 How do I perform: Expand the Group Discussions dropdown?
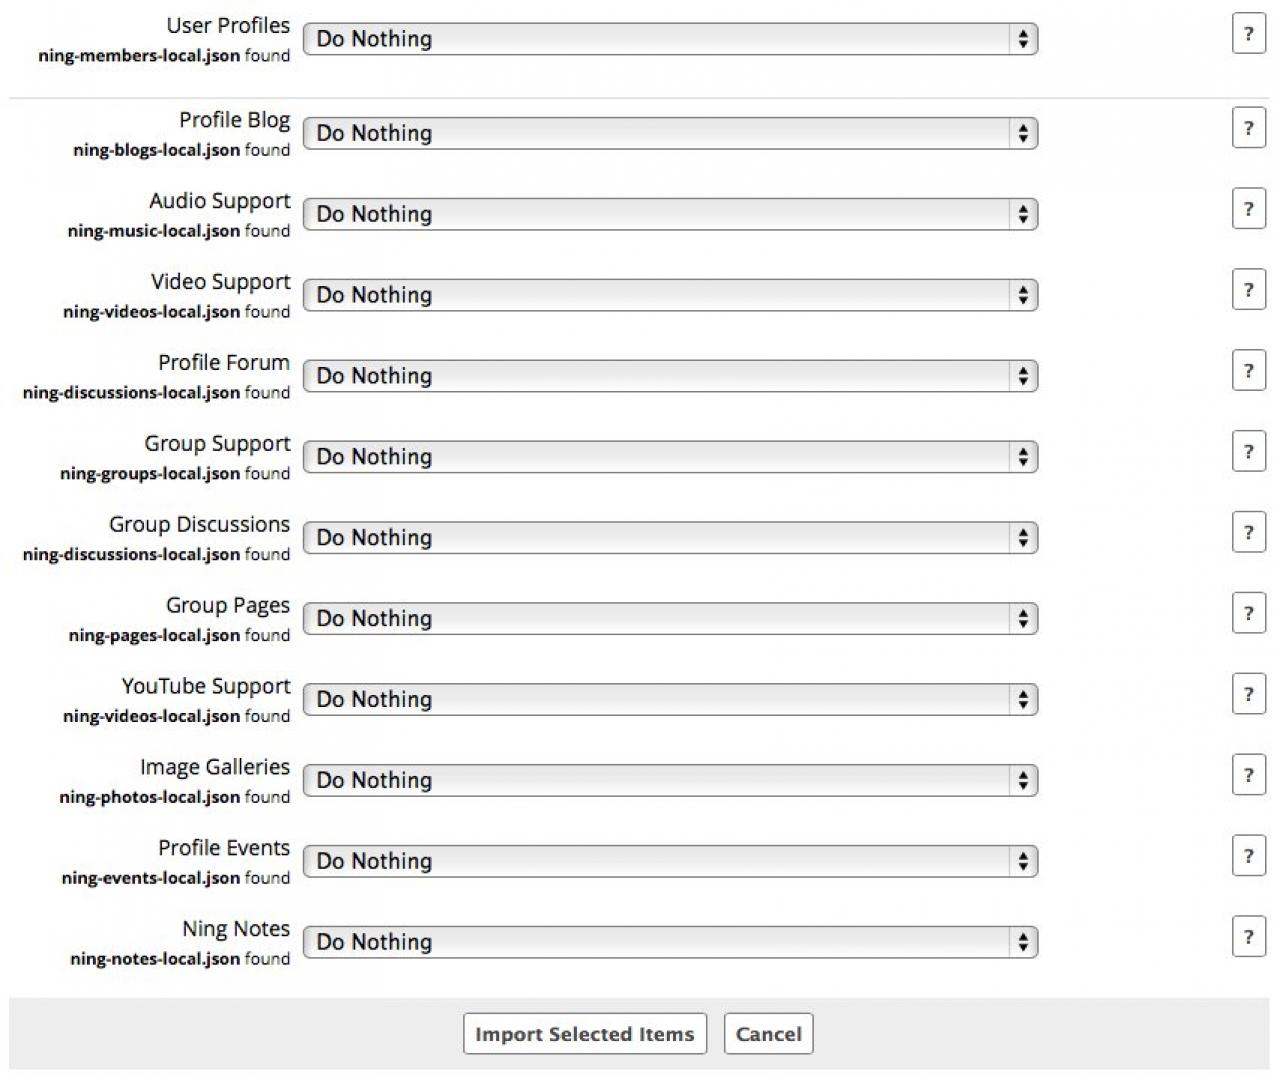point(670,538)
